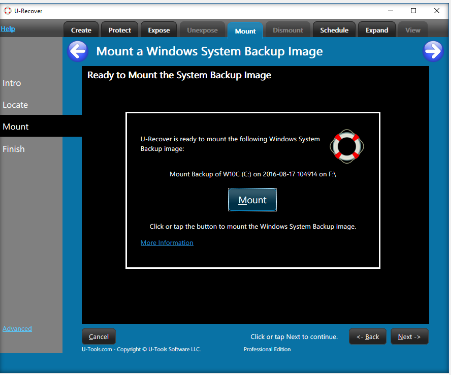Viewport: 451px width, 375px height.
Task: Switch to the Protect tab
Action: click(x=119, y=30)
